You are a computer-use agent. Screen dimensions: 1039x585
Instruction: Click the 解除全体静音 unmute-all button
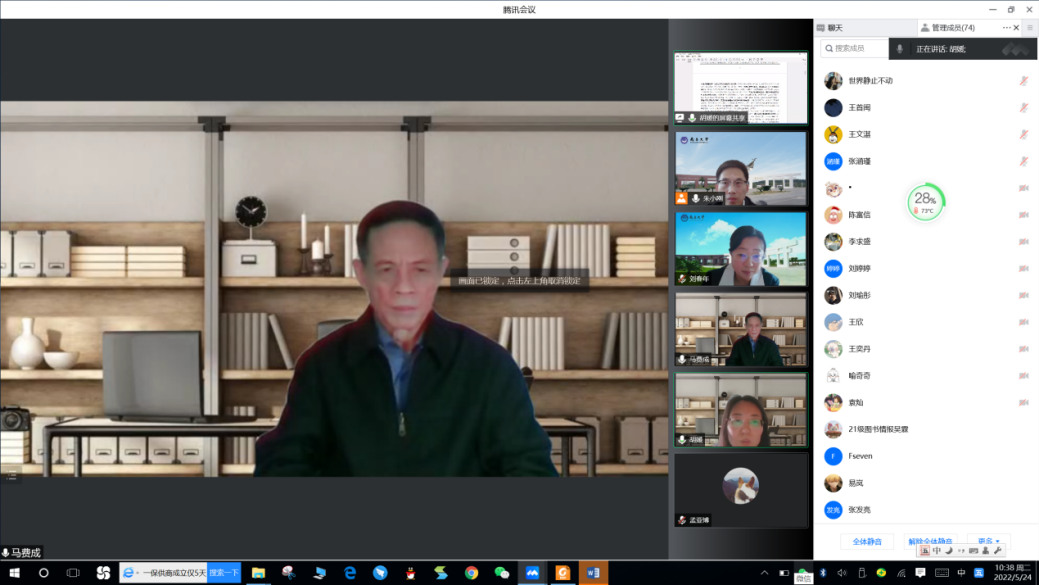[930, 541]
